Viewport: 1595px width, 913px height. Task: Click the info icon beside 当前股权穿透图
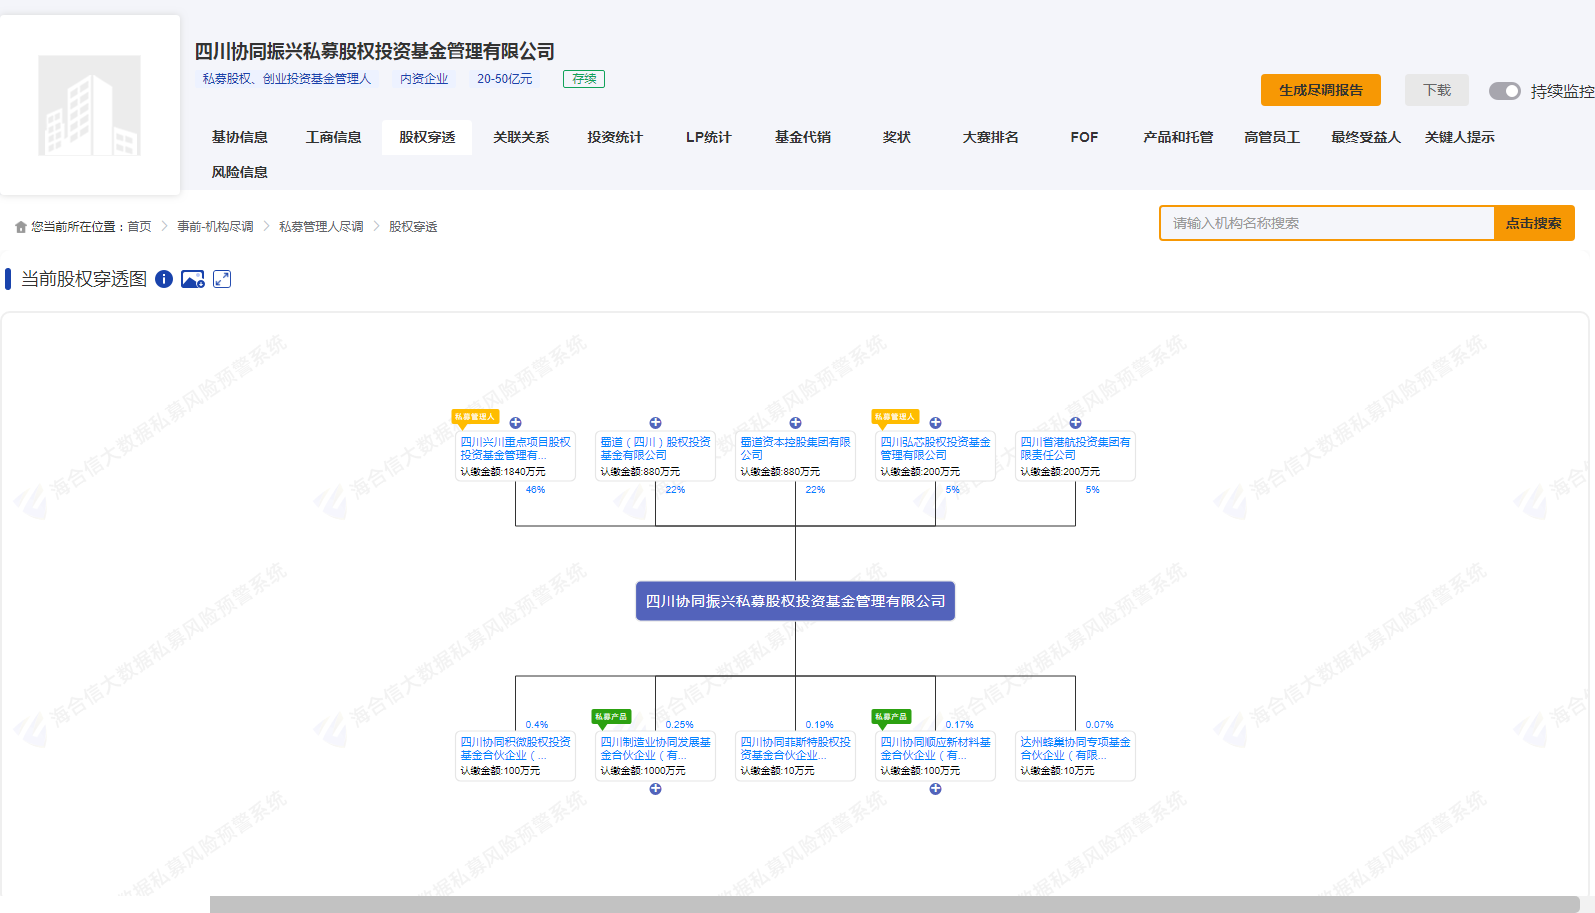click(164, 279)
